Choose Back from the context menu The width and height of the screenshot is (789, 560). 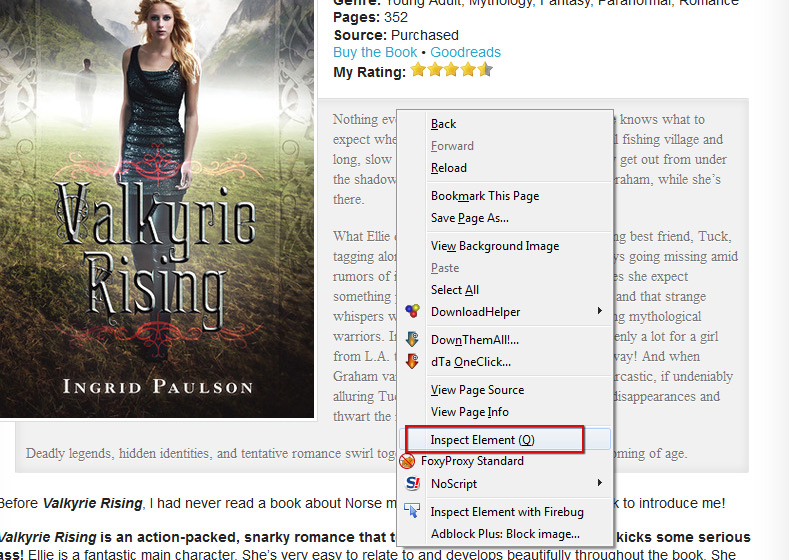(443, 124)
